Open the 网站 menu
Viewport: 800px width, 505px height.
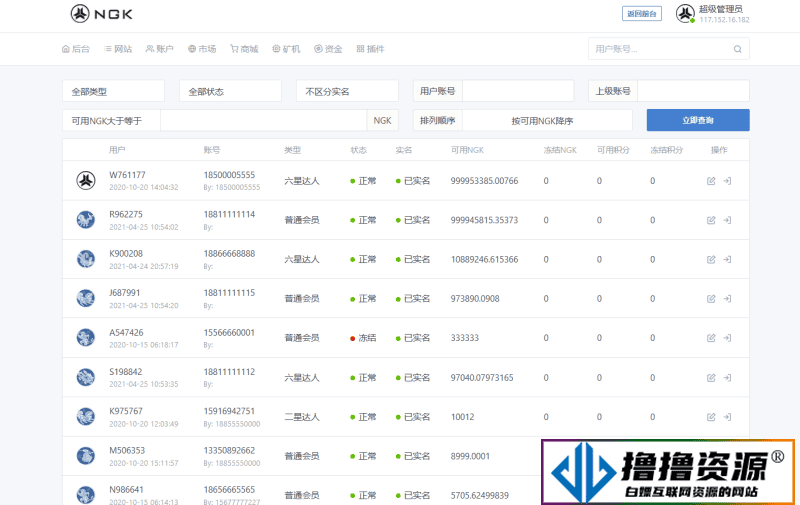pyautogui.click(x=118, y=49)
